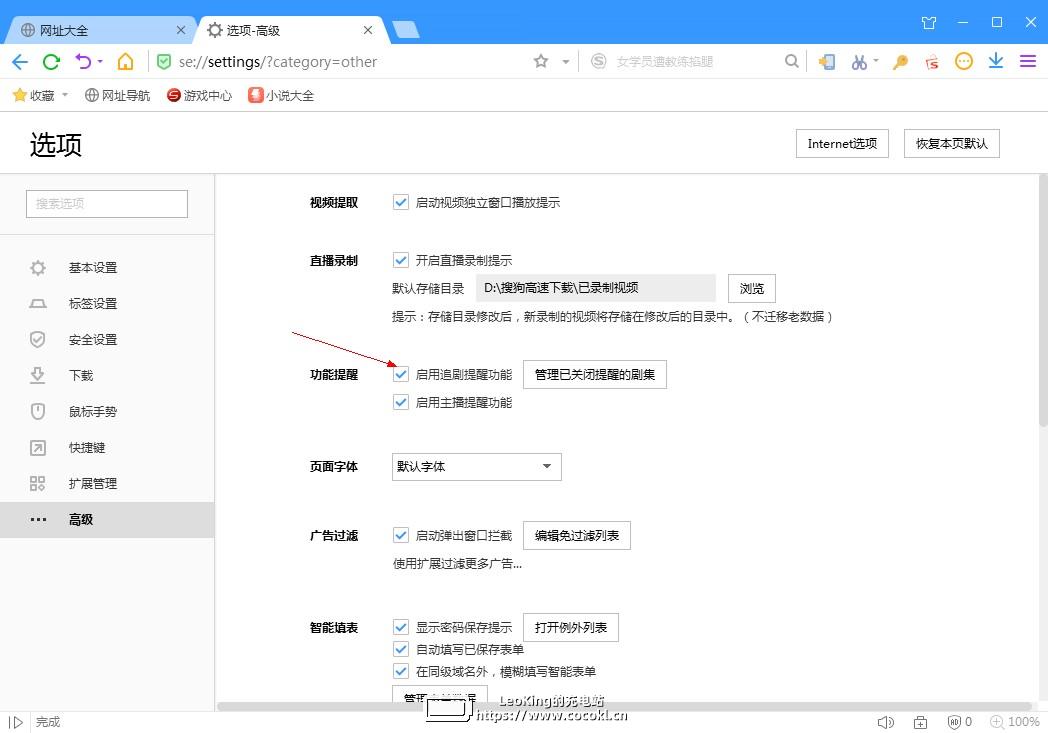This screenshot has width=1048, height=733.
Task: Click the 默认存储目录 path field
Action: (x=596, y=288)
